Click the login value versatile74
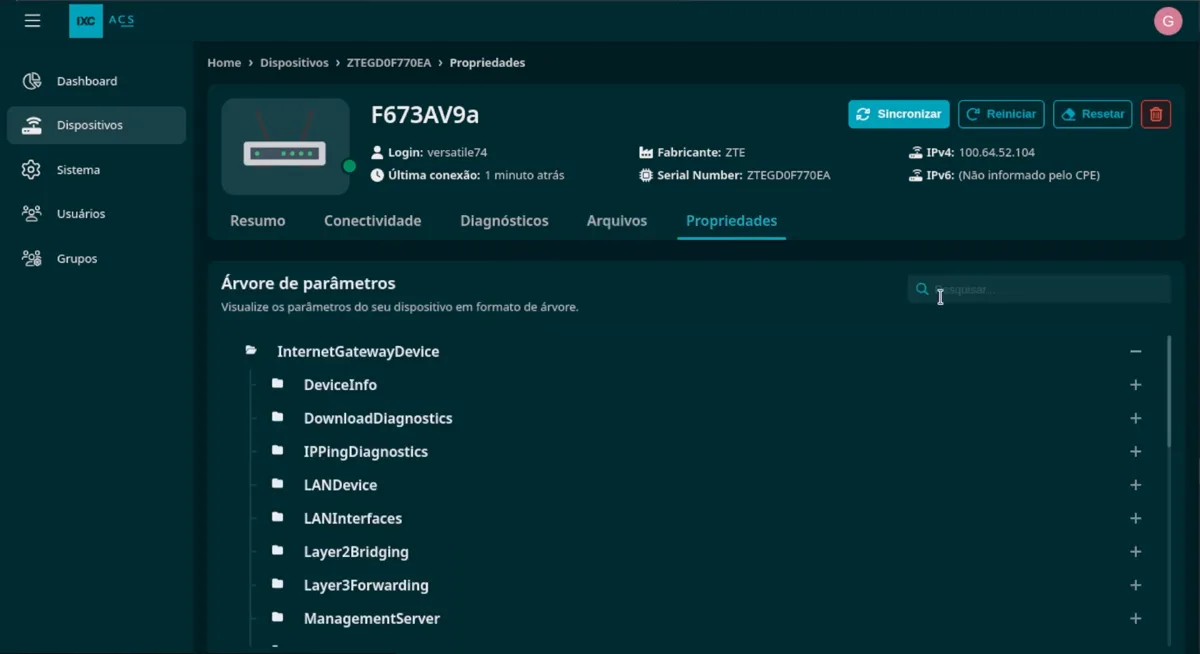 tap(457, 153)
